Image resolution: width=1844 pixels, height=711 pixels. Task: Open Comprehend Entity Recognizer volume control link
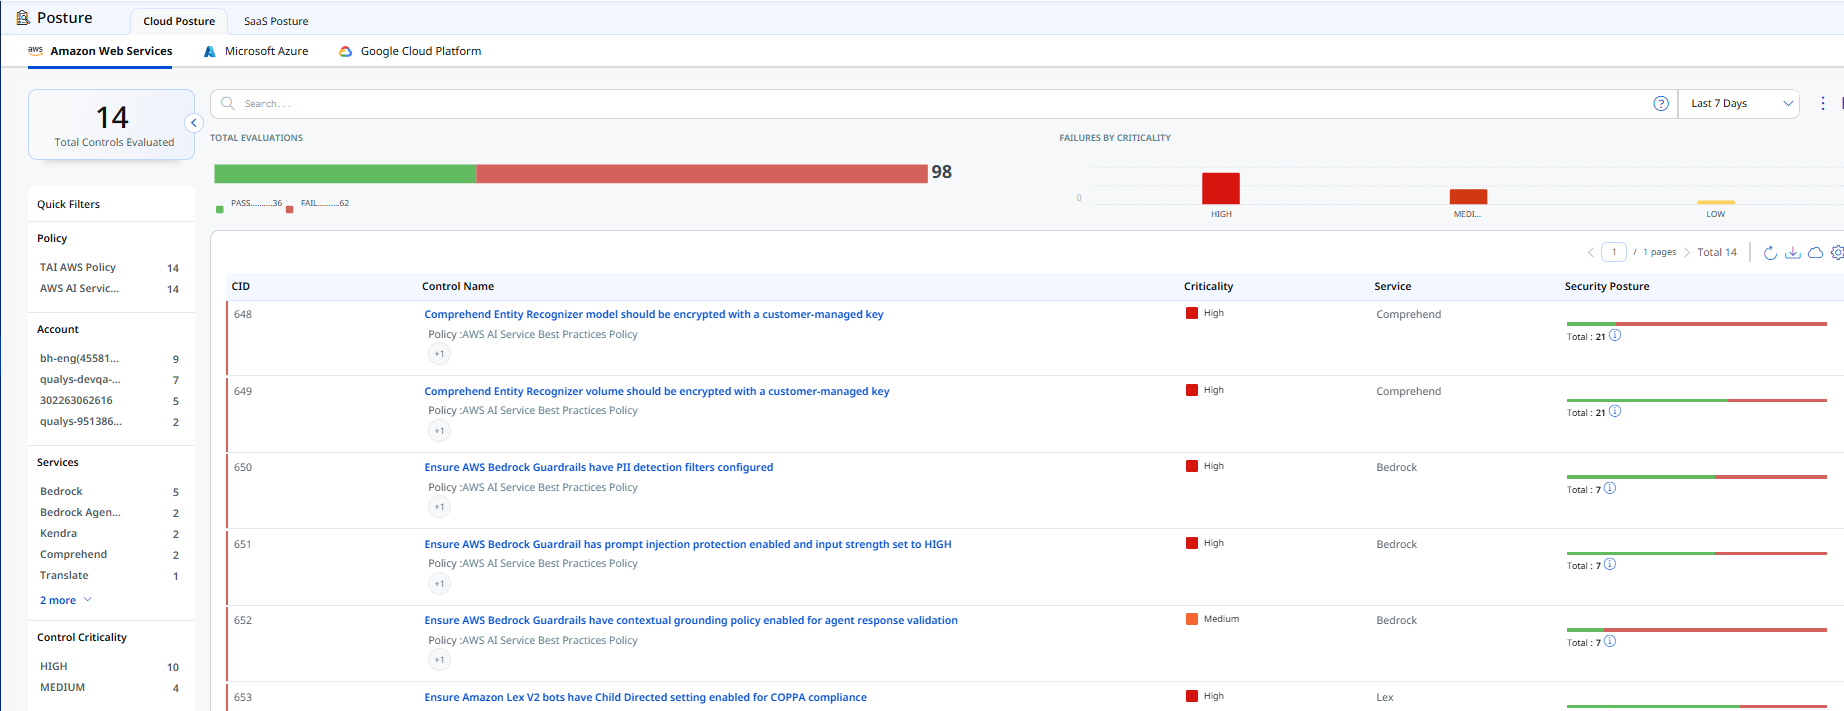click(x=657, y=391)
